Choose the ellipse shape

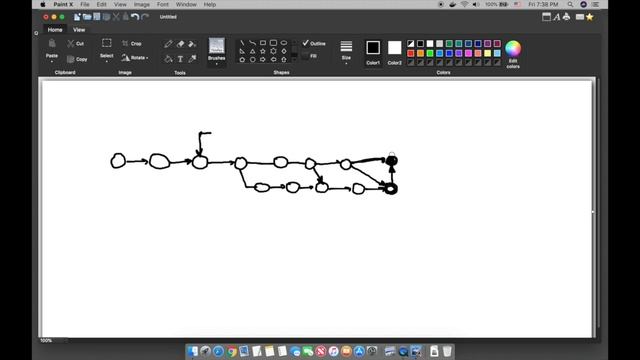tap(284, 43)
